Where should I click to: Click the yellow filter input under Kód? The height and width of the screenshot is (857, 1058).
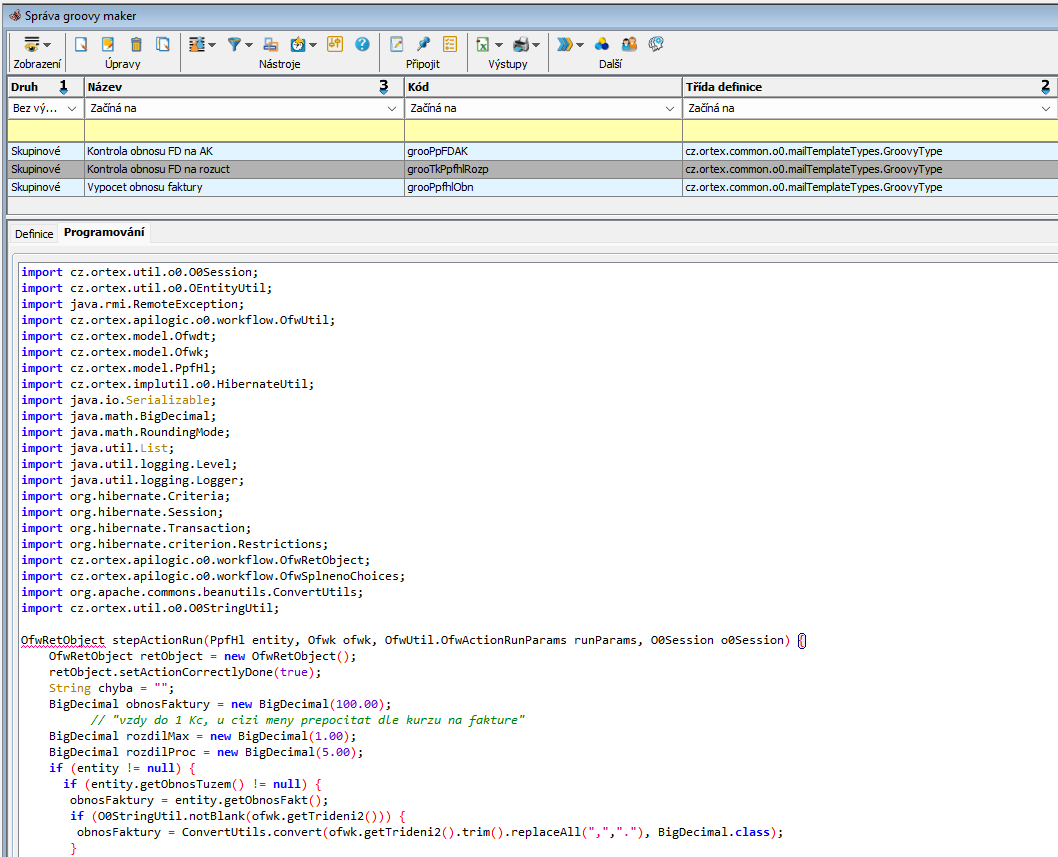[542, 130]
